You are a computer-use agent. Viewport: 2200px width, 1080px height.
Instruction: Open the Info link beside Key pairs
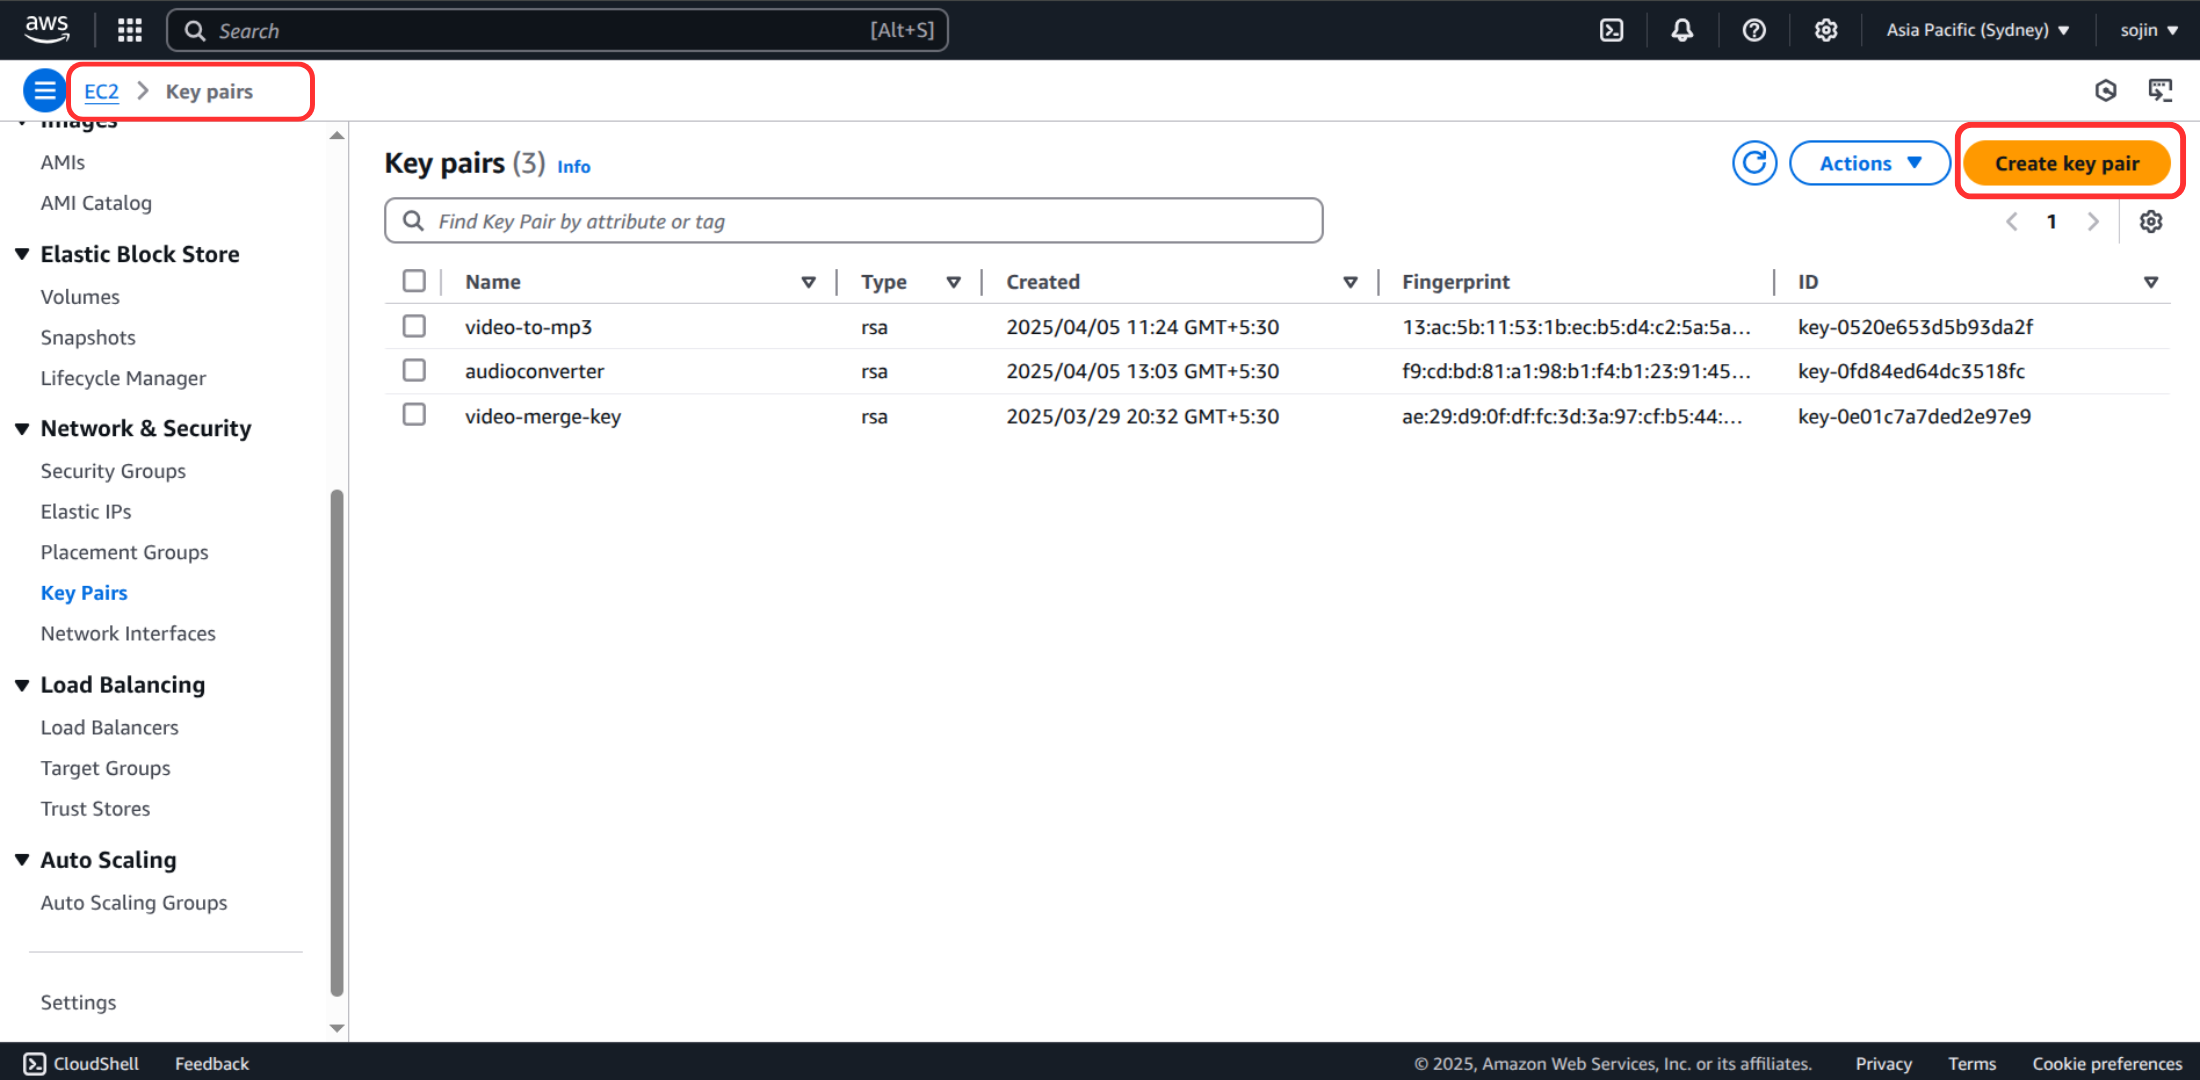[574, 166]
